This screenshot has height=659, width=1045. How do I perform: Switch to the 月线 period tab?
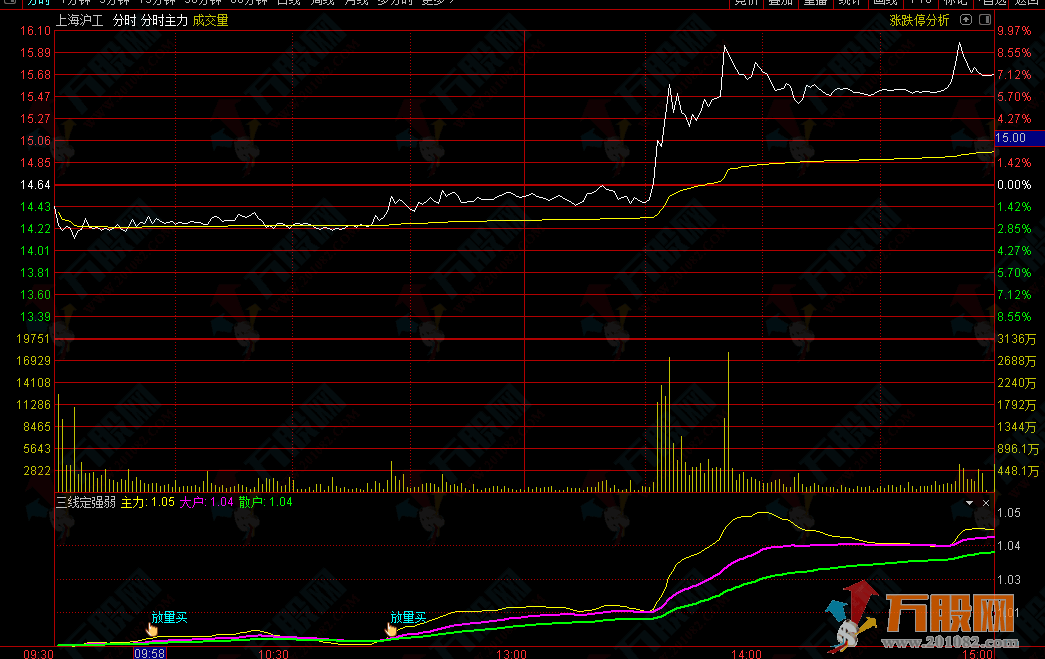pos(356,3)
